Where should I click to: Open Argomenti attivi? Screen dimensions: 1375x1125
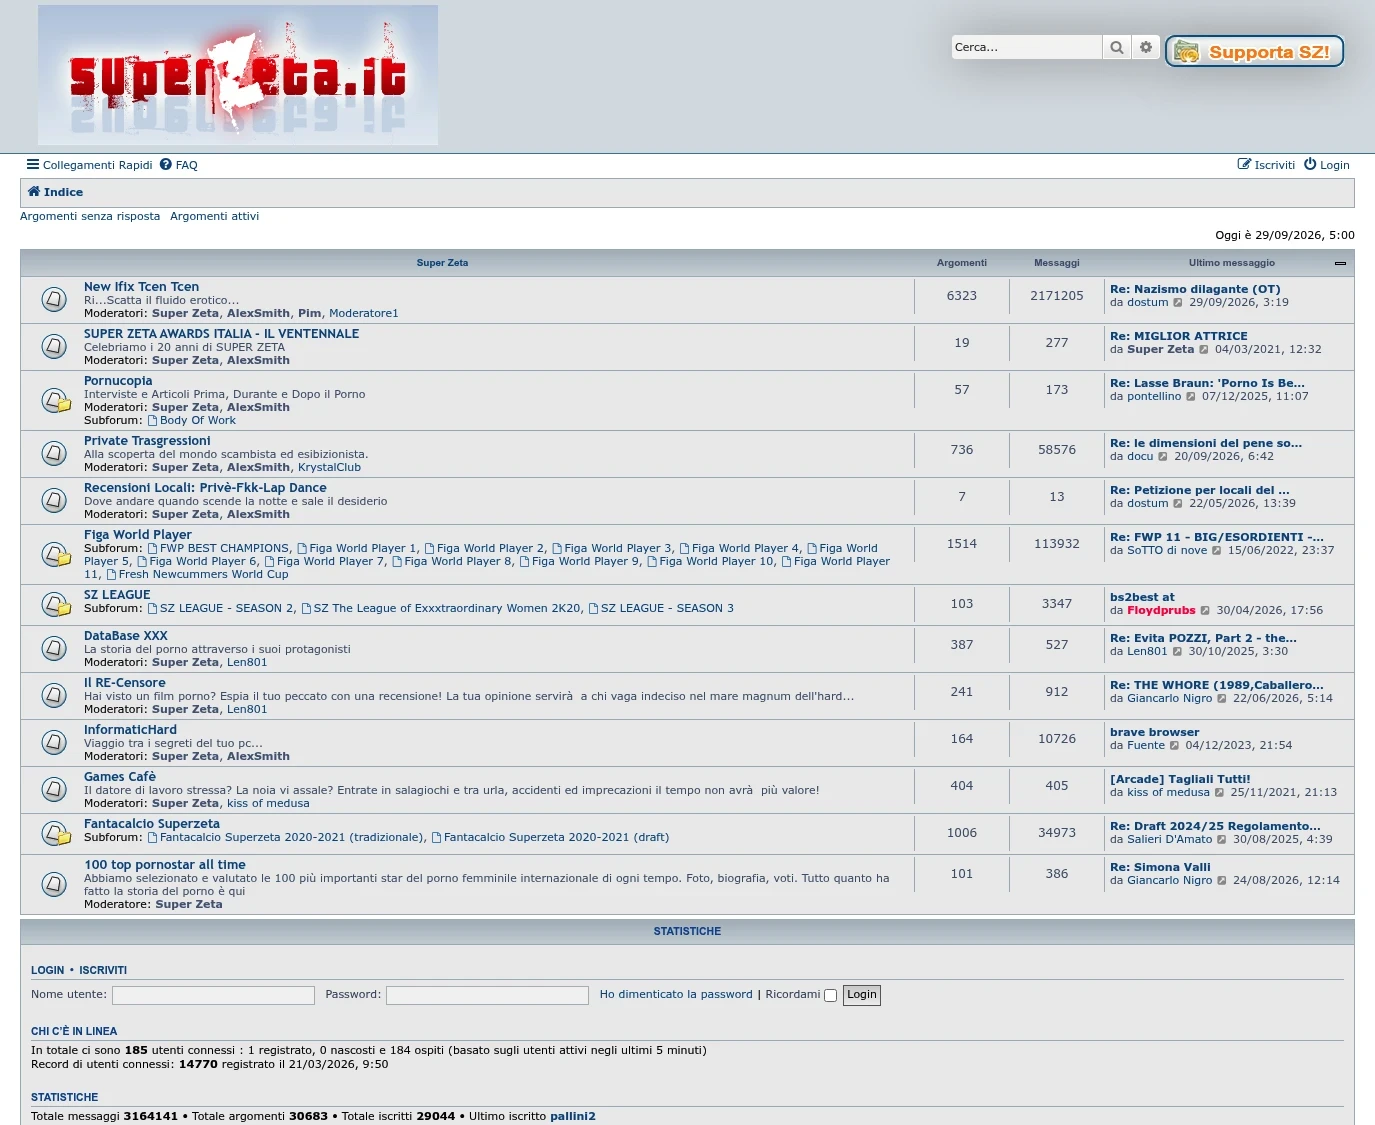coord(214,216)
